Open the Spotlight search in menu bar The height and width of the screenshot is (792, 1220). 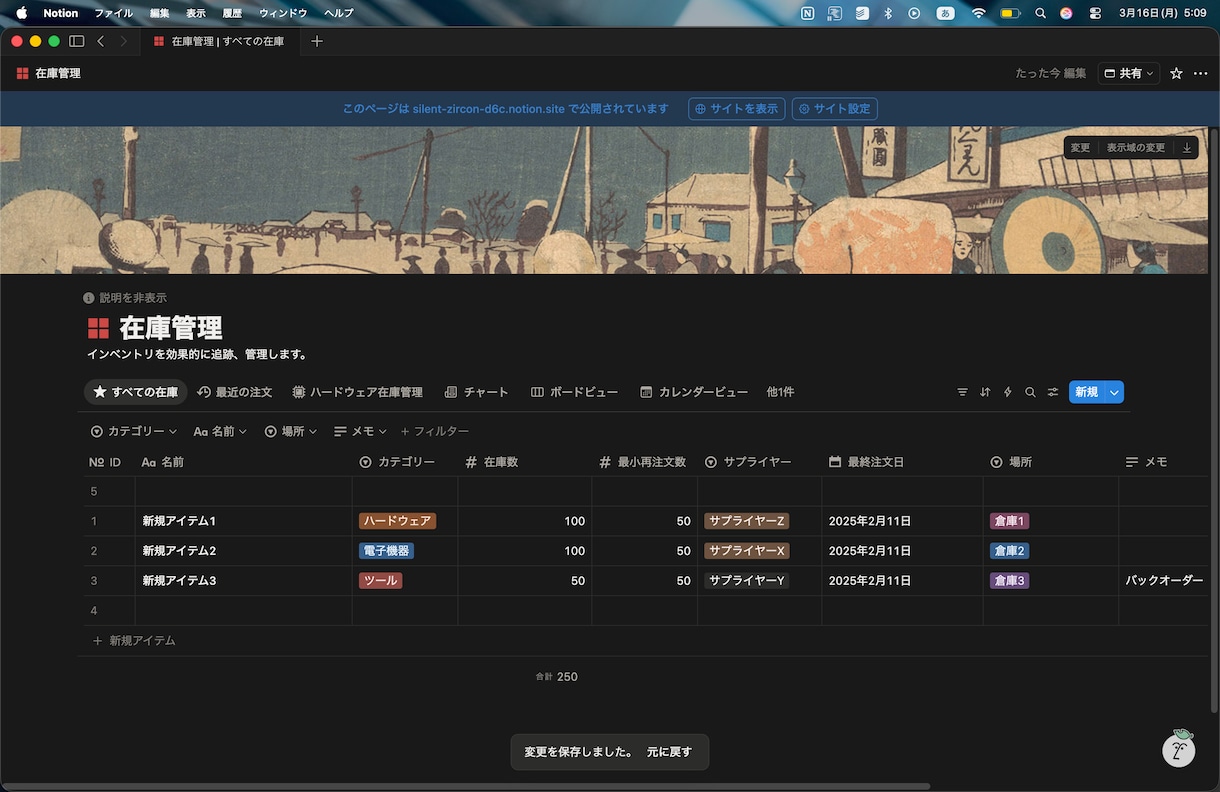[x=1040, y=13]
